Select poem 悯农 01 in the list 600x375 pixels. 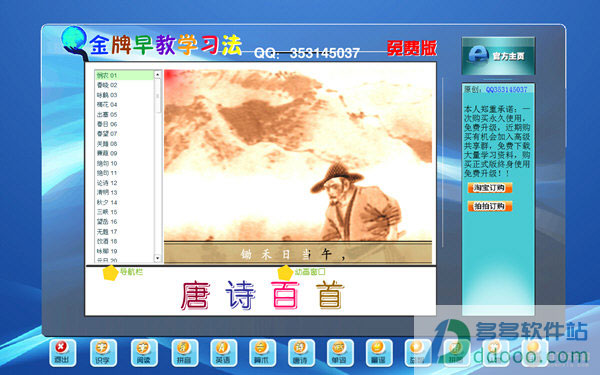tap(124, 75)
